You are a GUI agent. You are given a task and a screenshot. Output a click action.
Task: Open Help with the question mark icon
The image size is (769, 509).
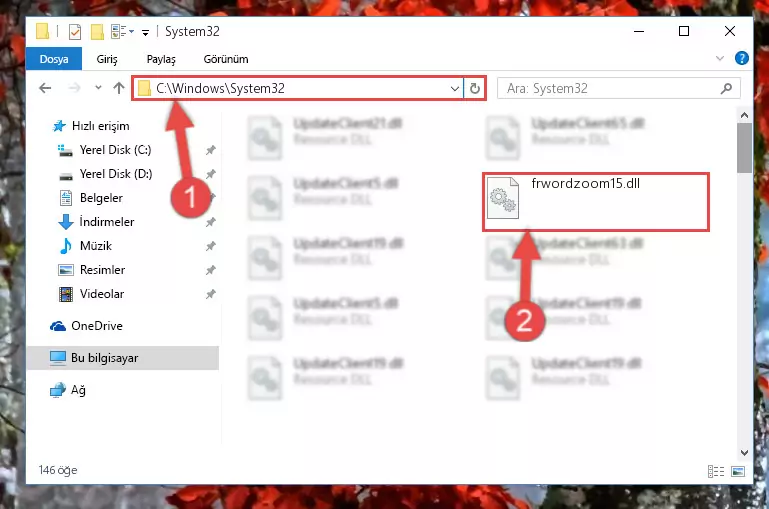[x=742, y=58]
